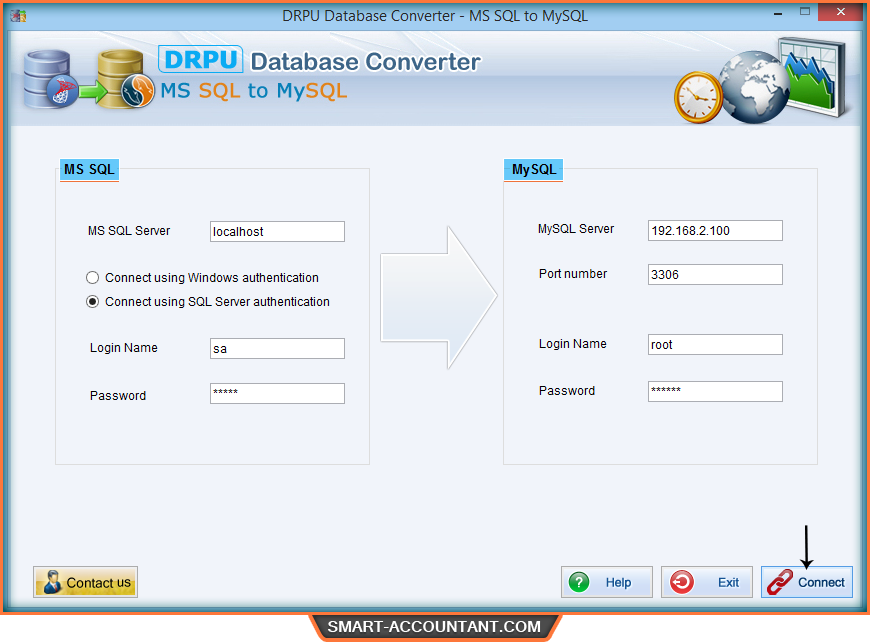Viewport: 870px width, 642px height.
Task: Click the "MS SQL to MySQL" subtitle
Action: (x=254, y=90)
